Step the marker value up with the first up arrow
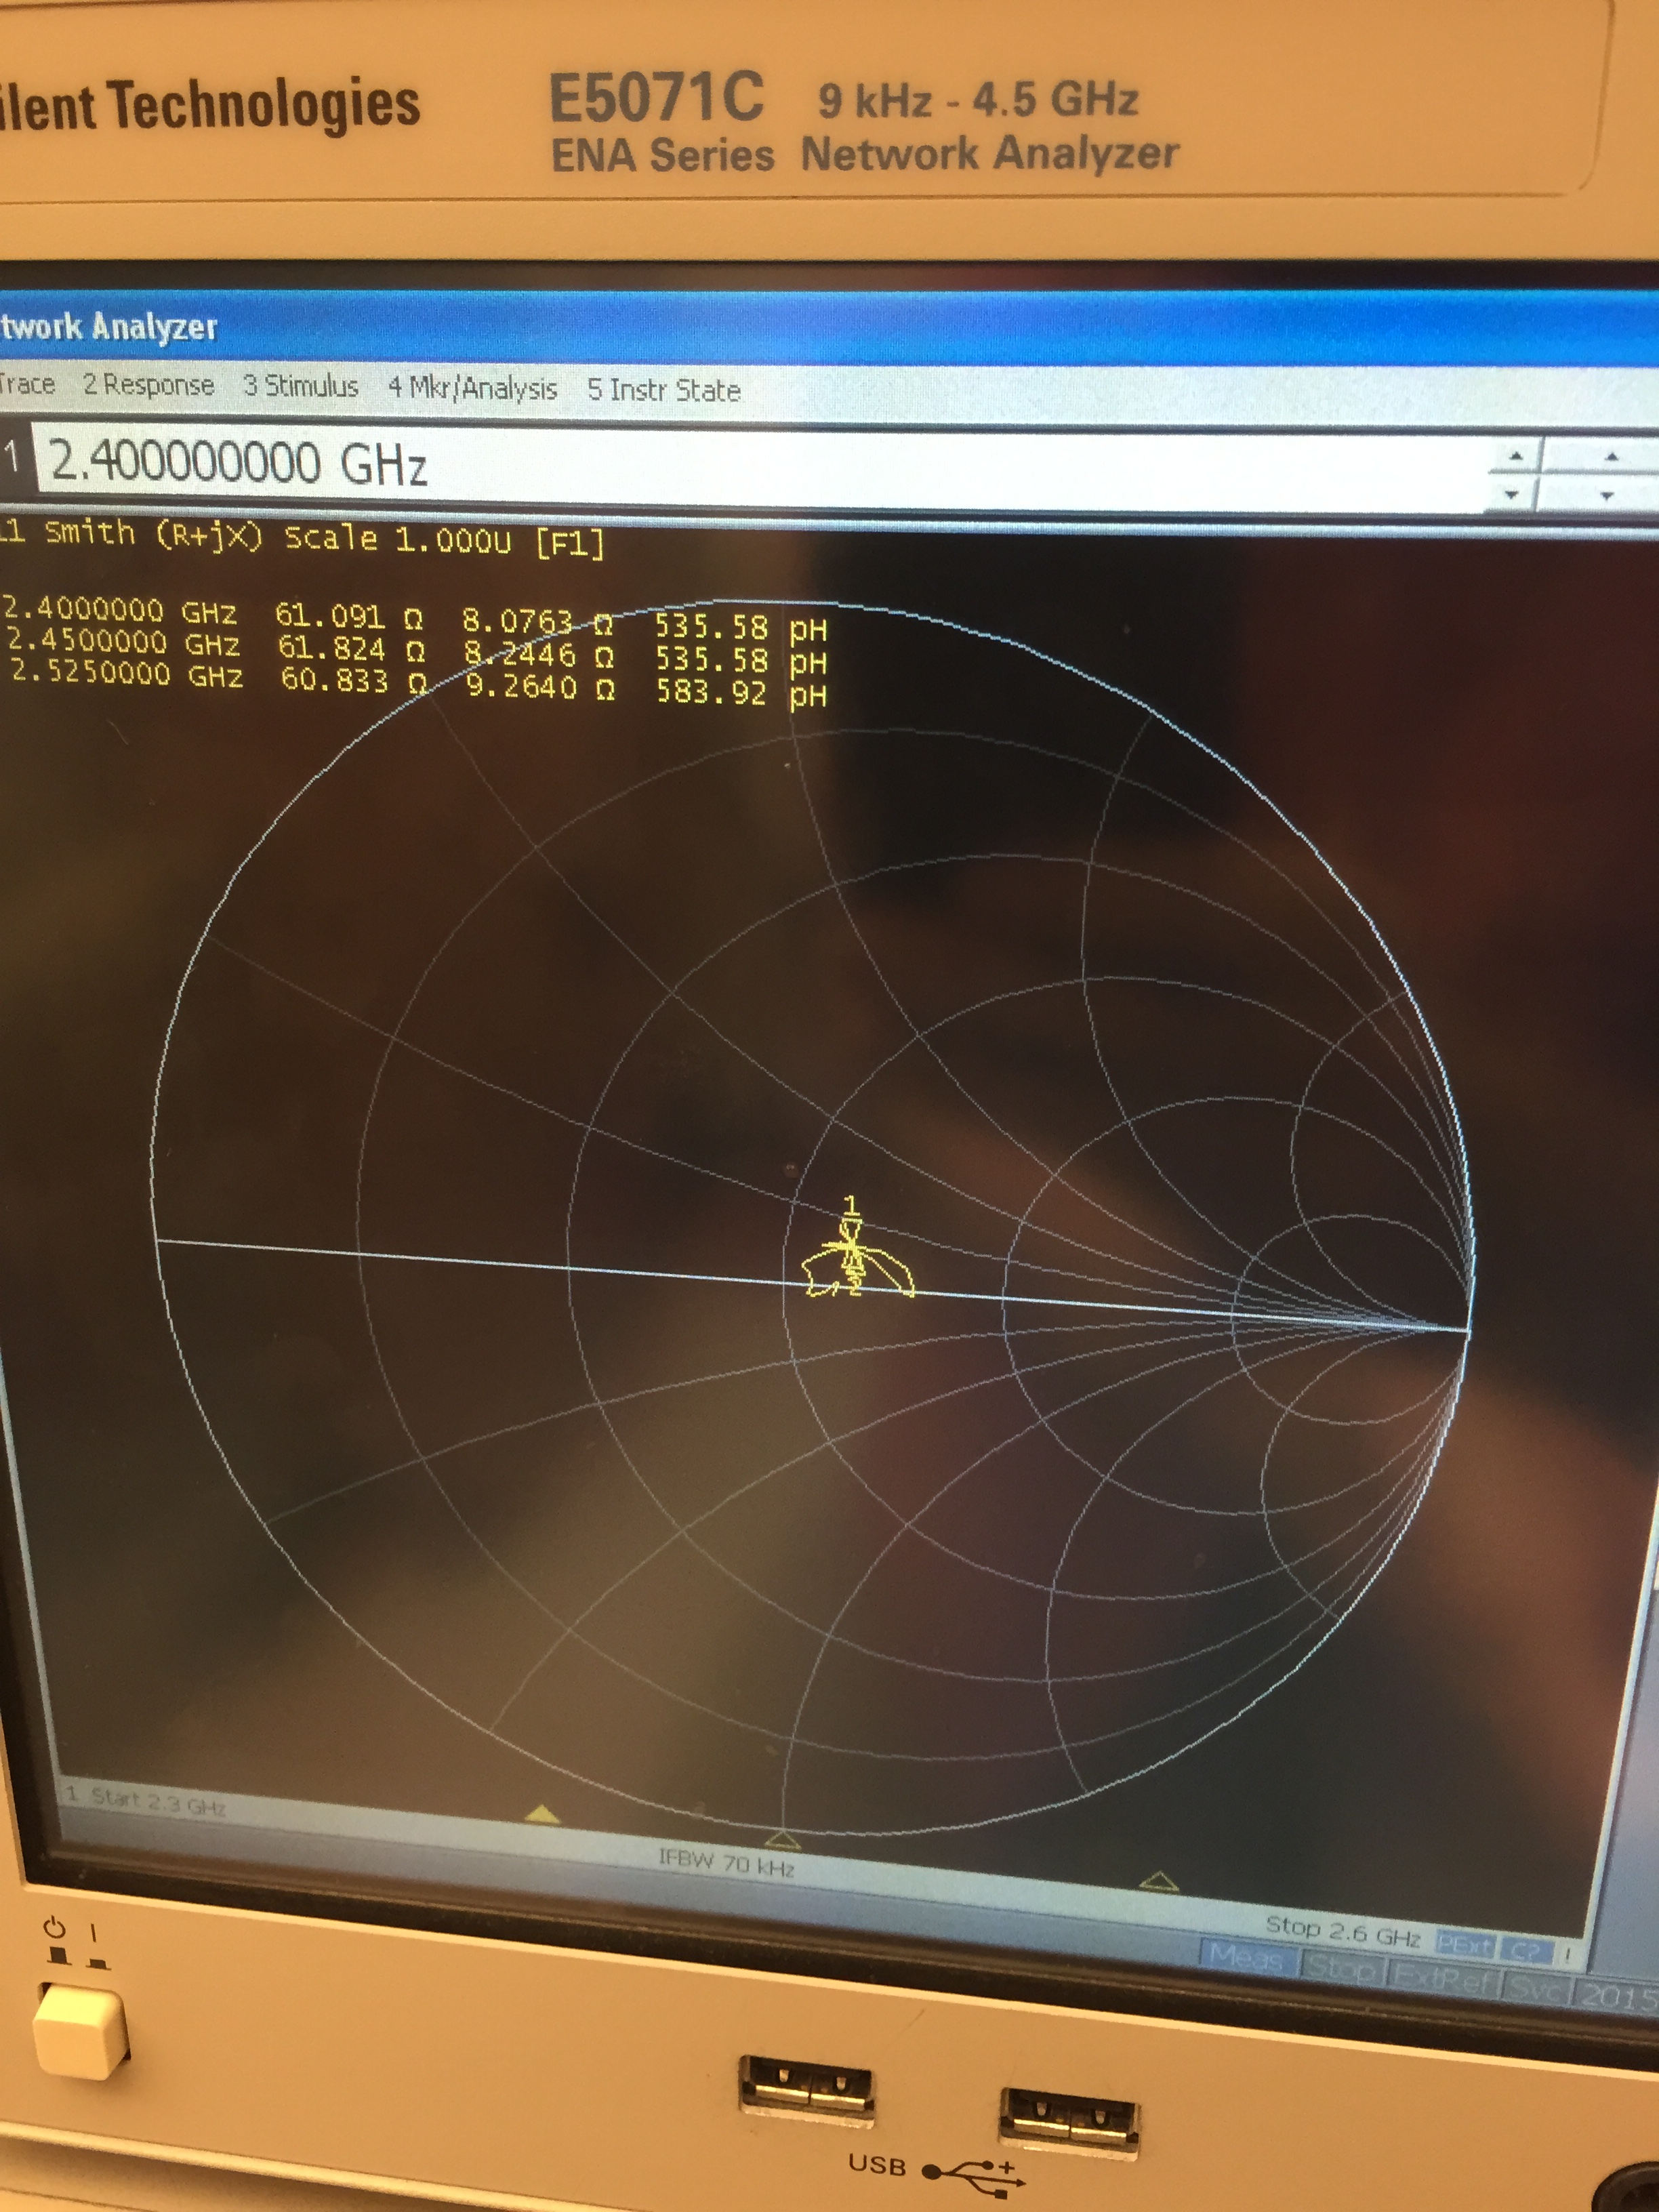This screenshot has height=2212, width=1659. click(x=1516, y=456)
